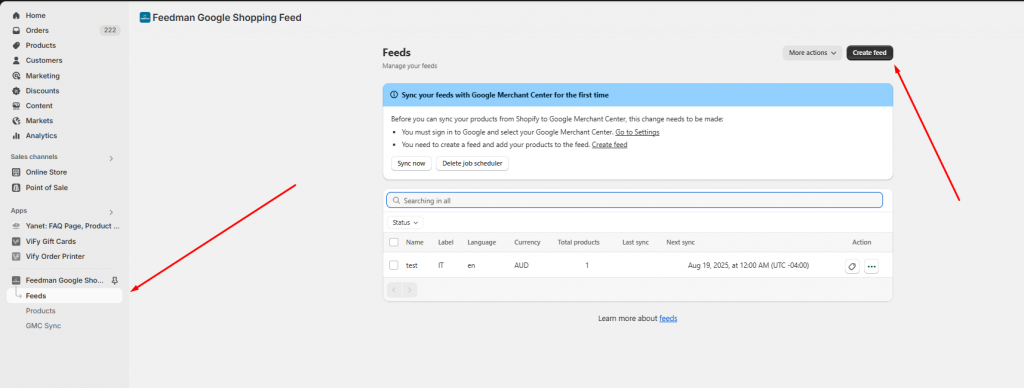Expand the Sales channels section chevron
1024x388 pixels.
coord(111,158)
